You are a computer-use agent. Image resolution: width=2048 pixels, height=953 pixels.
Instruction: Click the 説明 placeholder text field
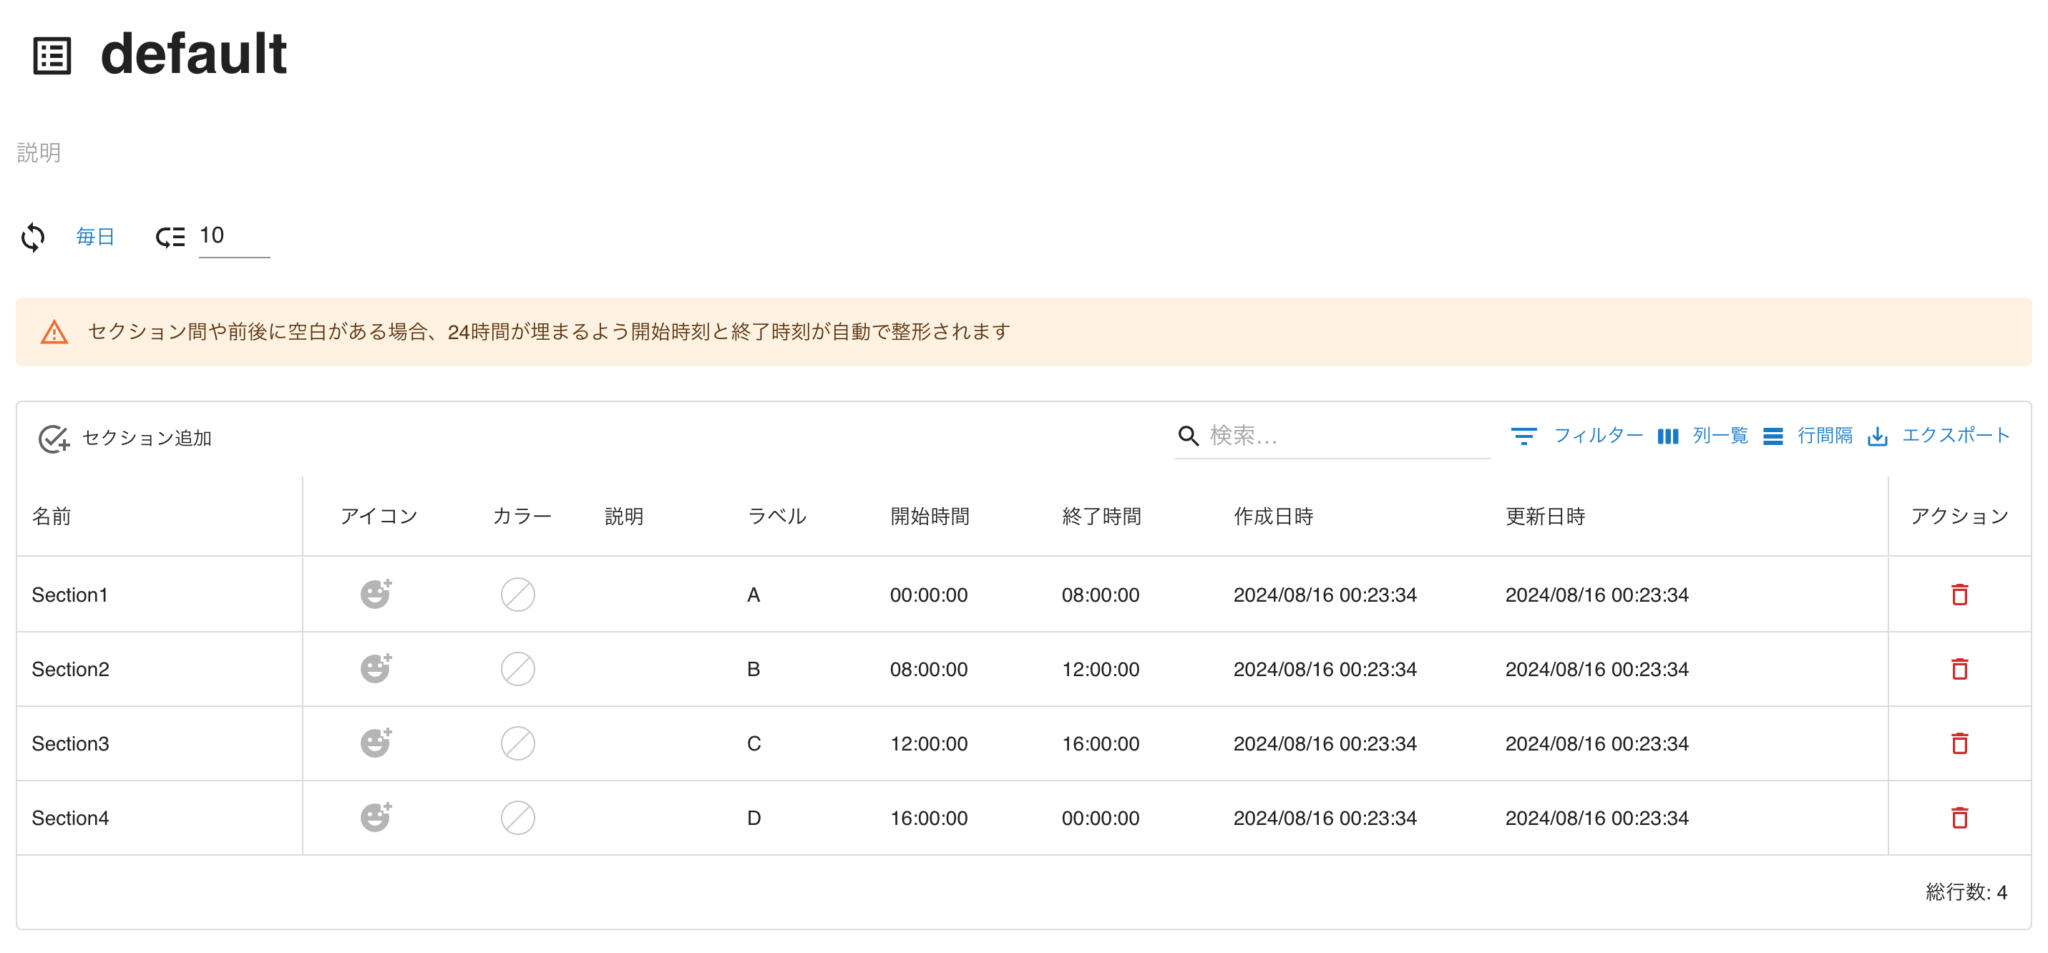[x=40, y=152]
